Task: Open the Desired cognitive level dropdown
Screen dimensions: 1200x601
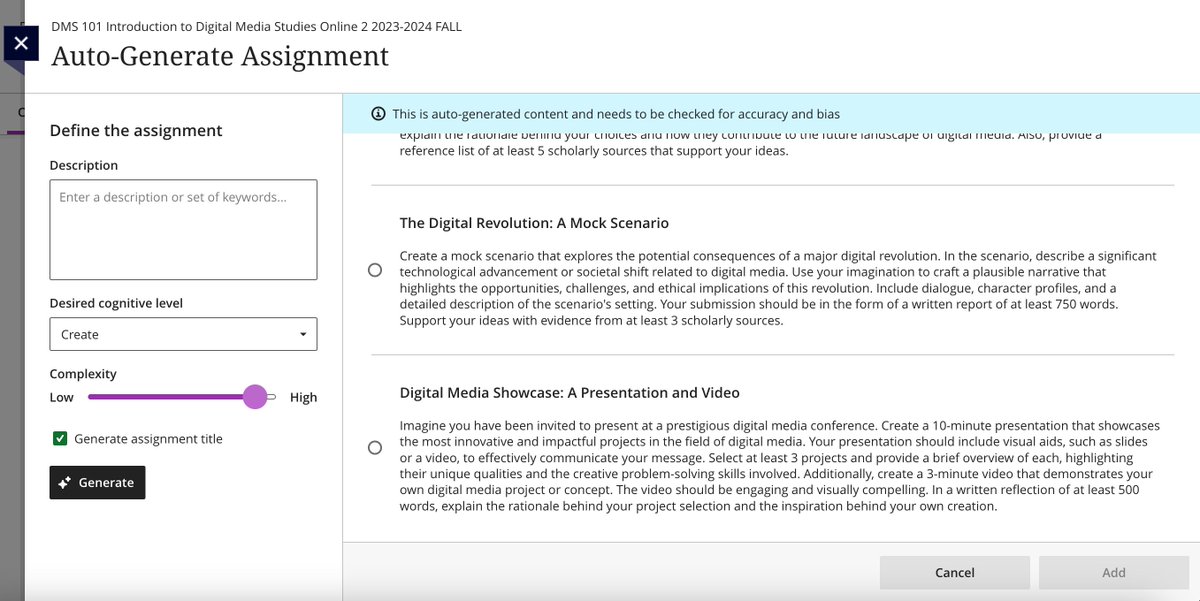Action: (x=183, y=334)
